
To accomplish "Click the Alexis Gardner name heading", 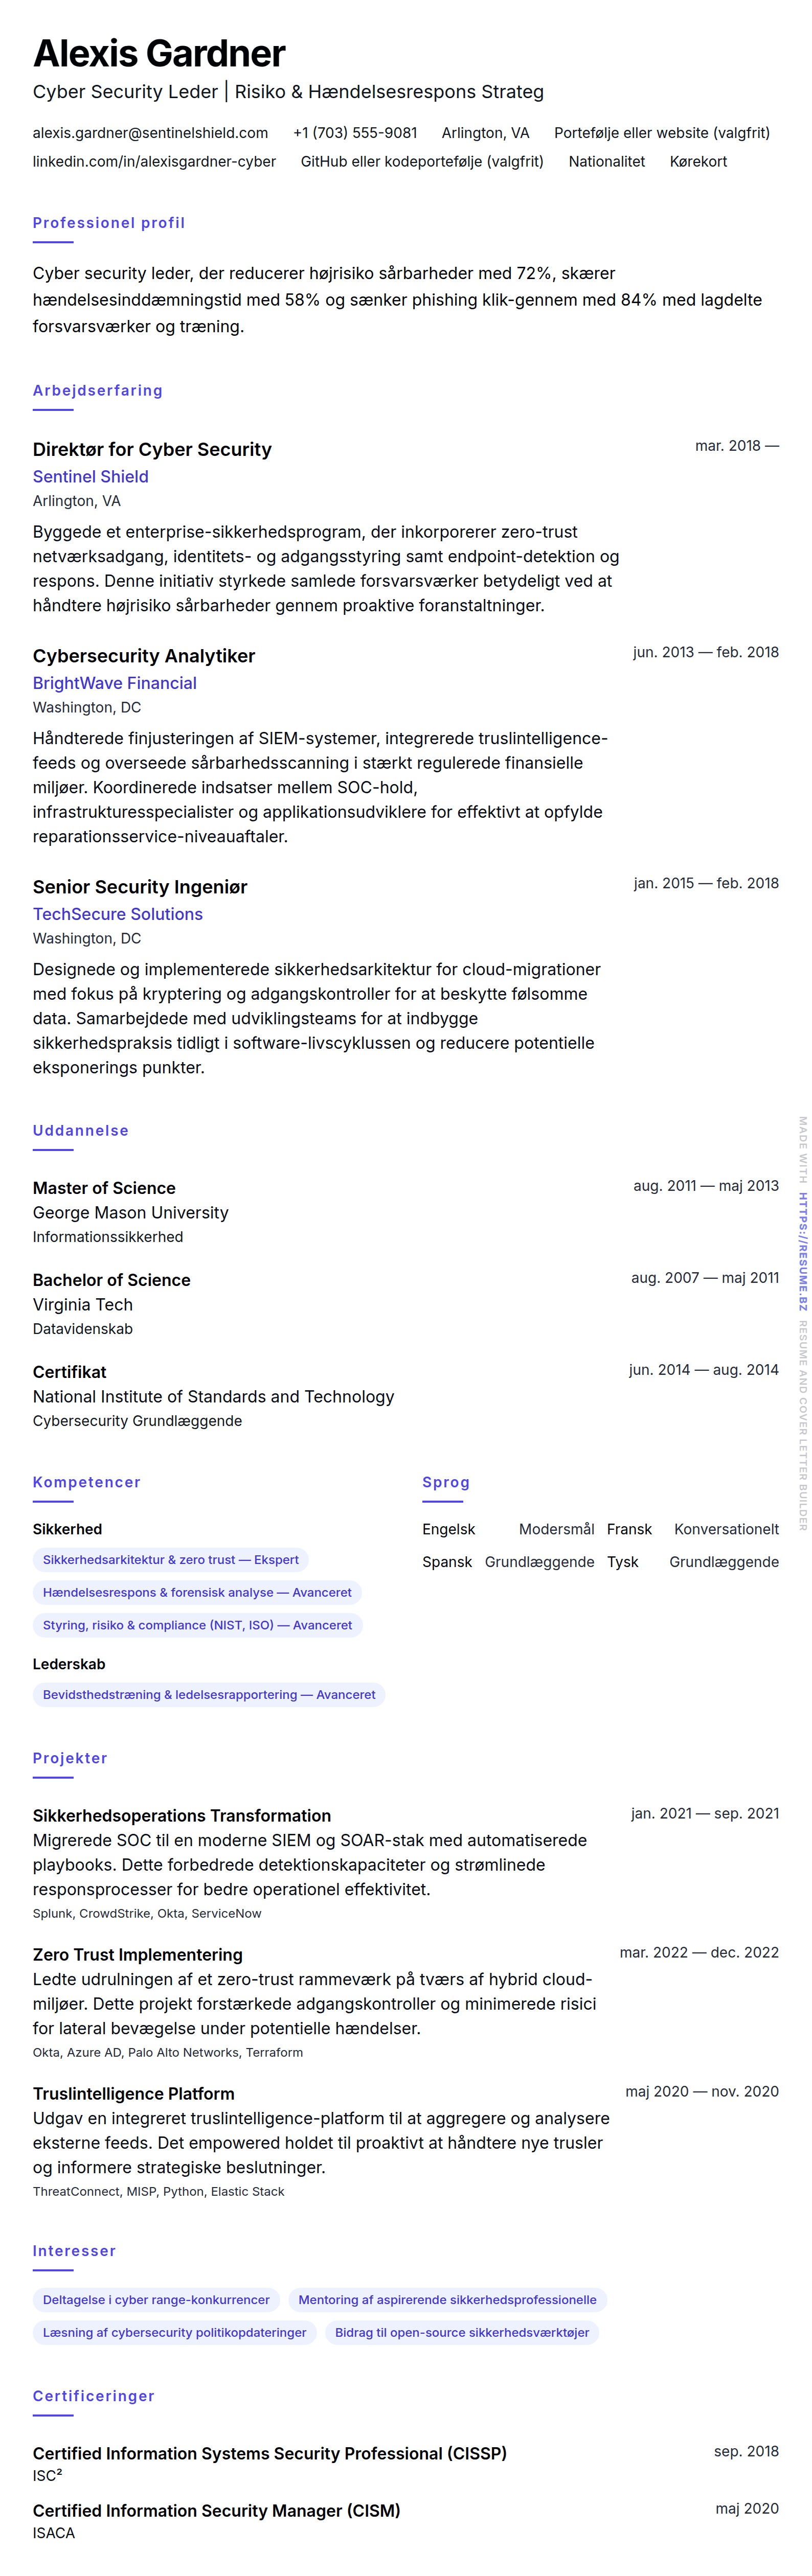I will pyautogui.click(x=159, y=53).
